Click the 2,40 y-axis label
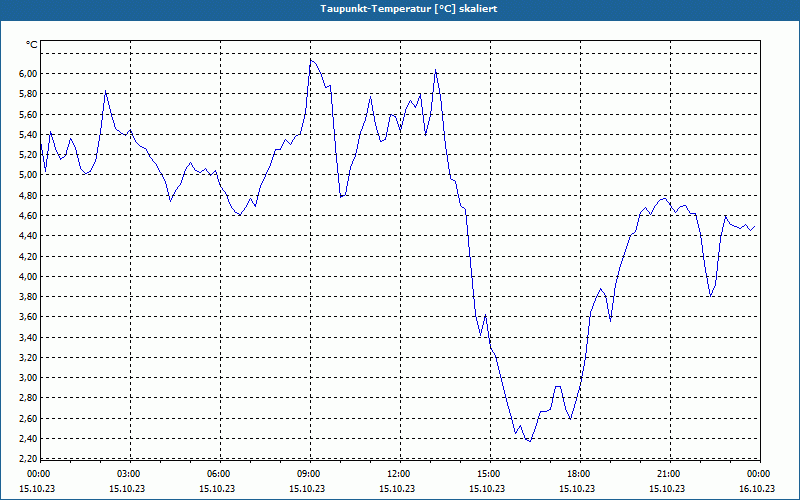This screenshot has height=500, width=800. point(29,438)
